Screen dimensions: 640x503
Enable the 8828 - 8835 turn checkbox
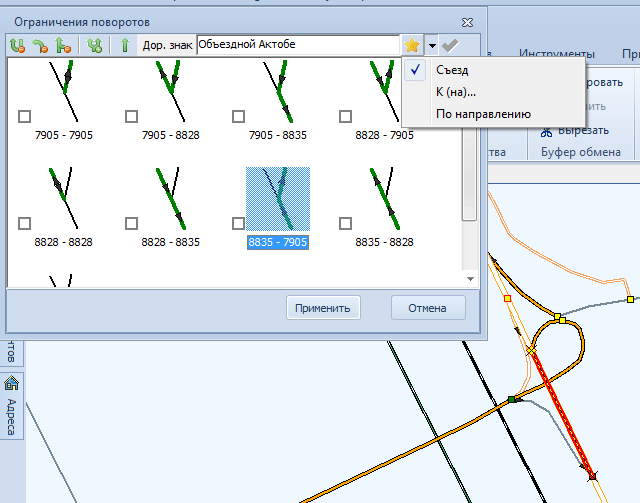132,223
